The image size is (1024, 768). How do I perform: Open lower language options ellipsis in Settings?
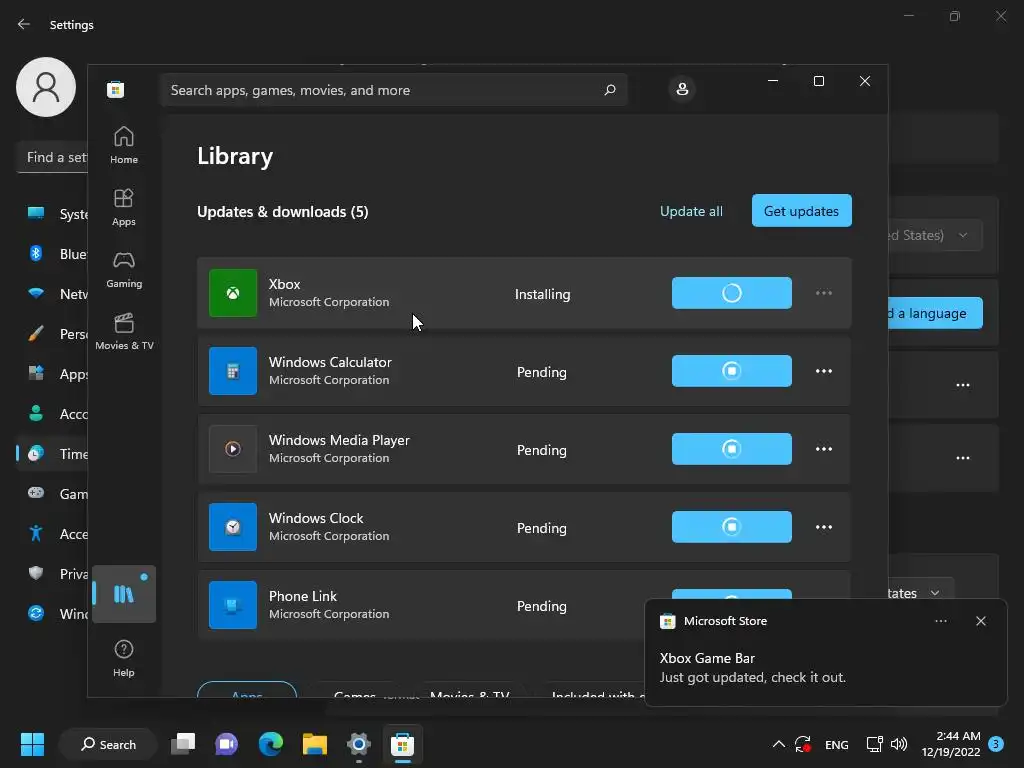click(x=963, y=458)
